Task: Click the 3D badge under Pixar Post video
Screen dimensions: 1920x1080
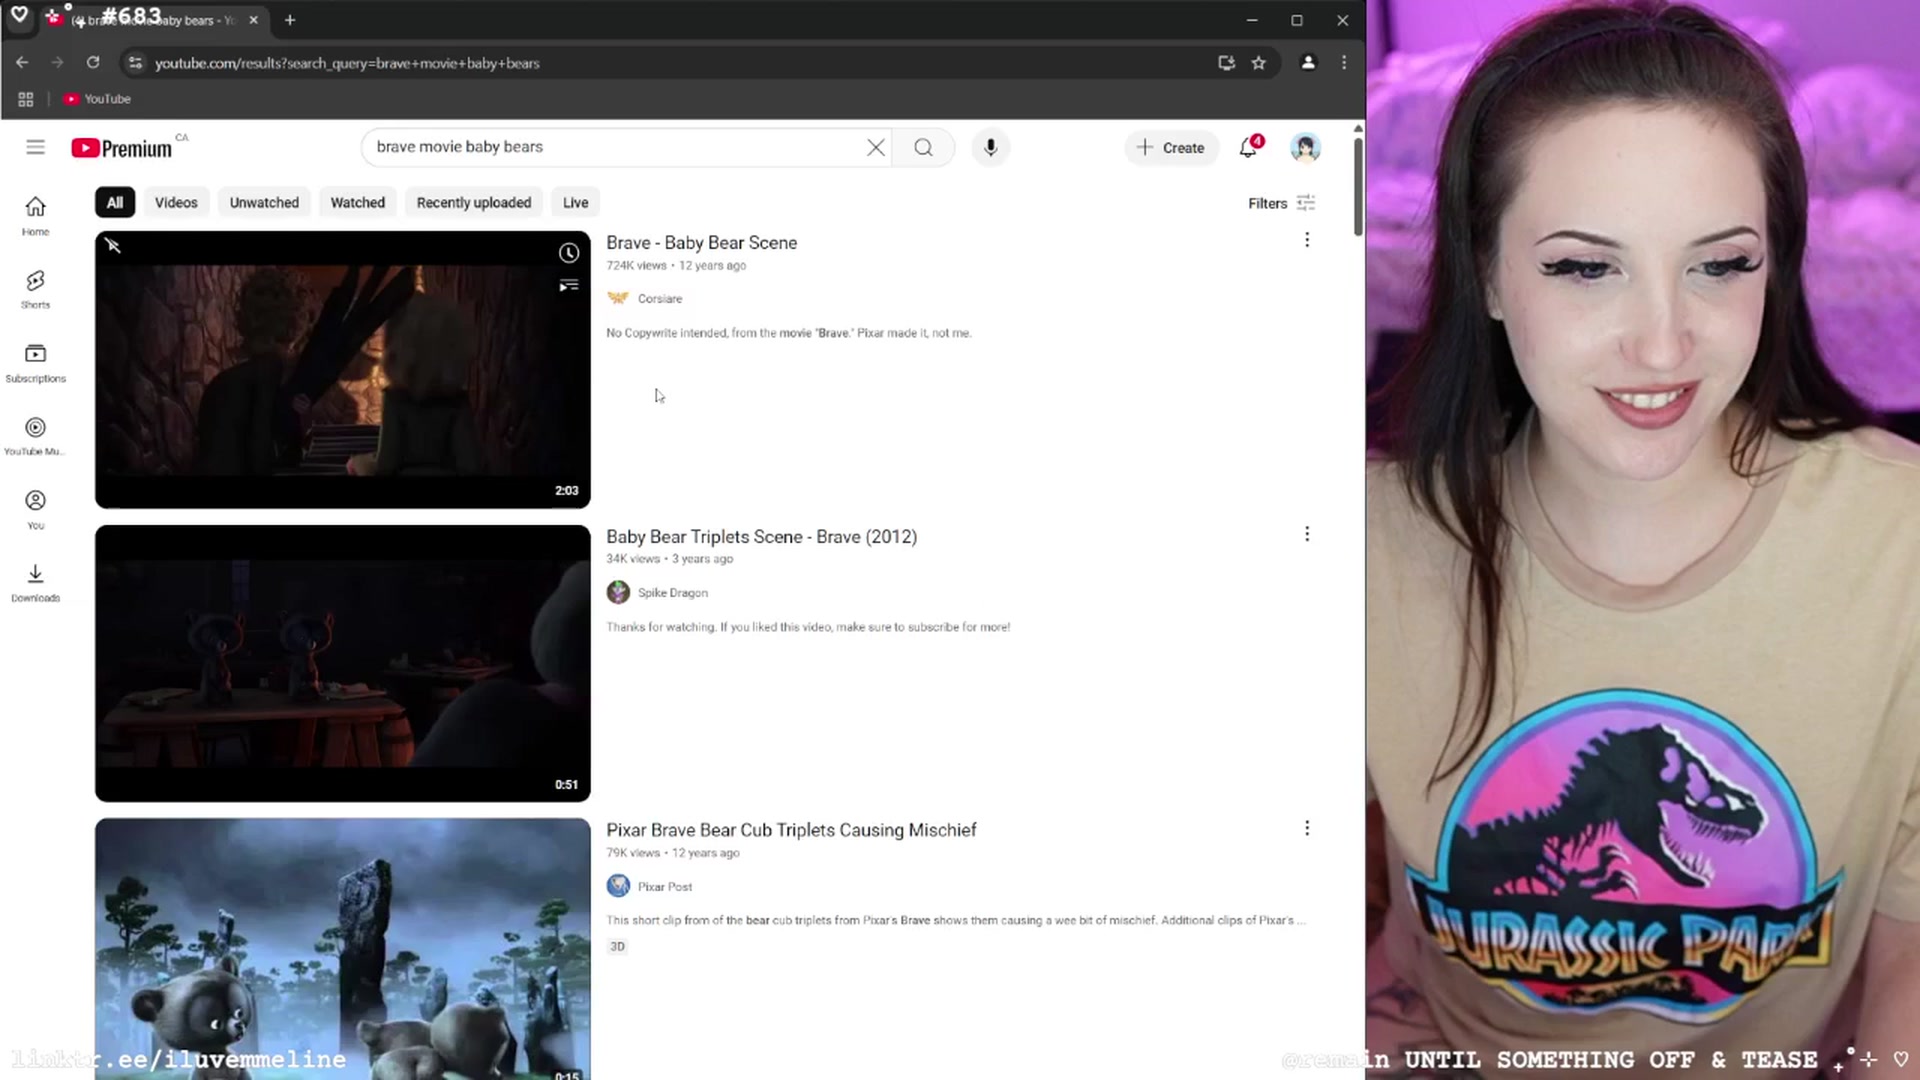Action: coord(617,947)
